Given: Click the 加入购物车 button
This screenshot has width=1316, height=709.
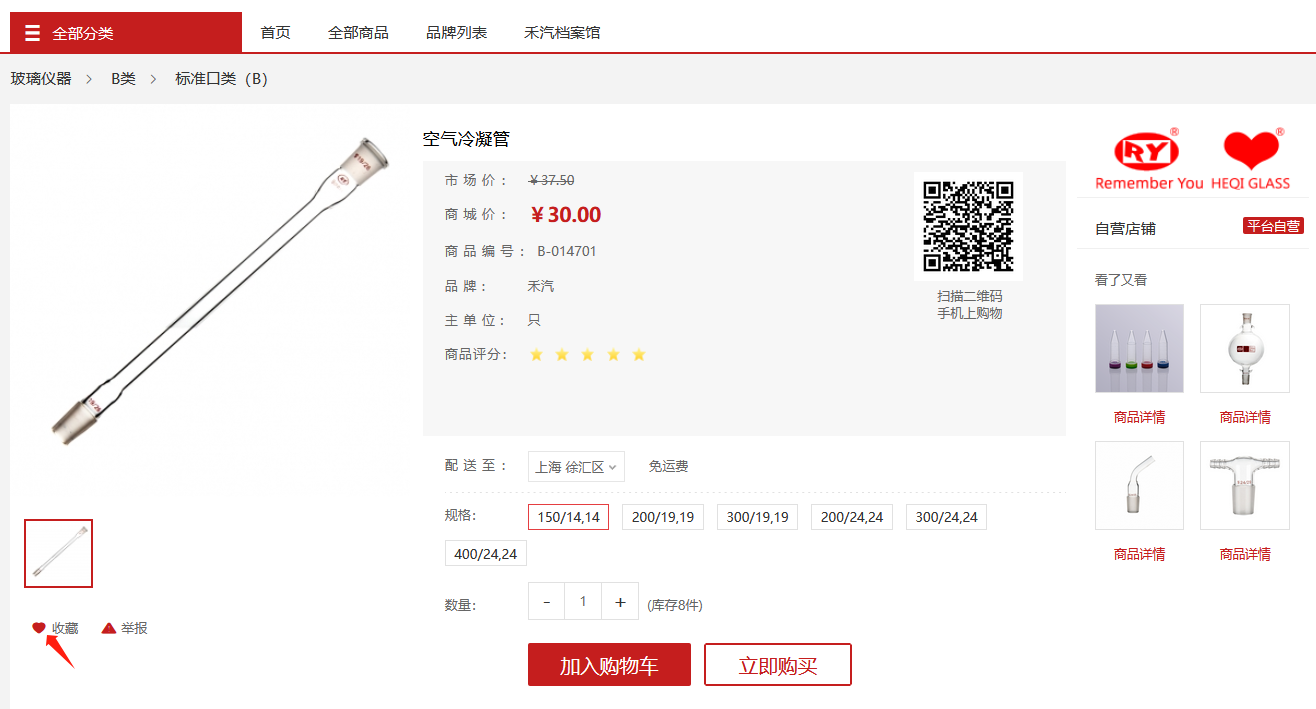Looking at the screenshot, I should tap(609, 665).
